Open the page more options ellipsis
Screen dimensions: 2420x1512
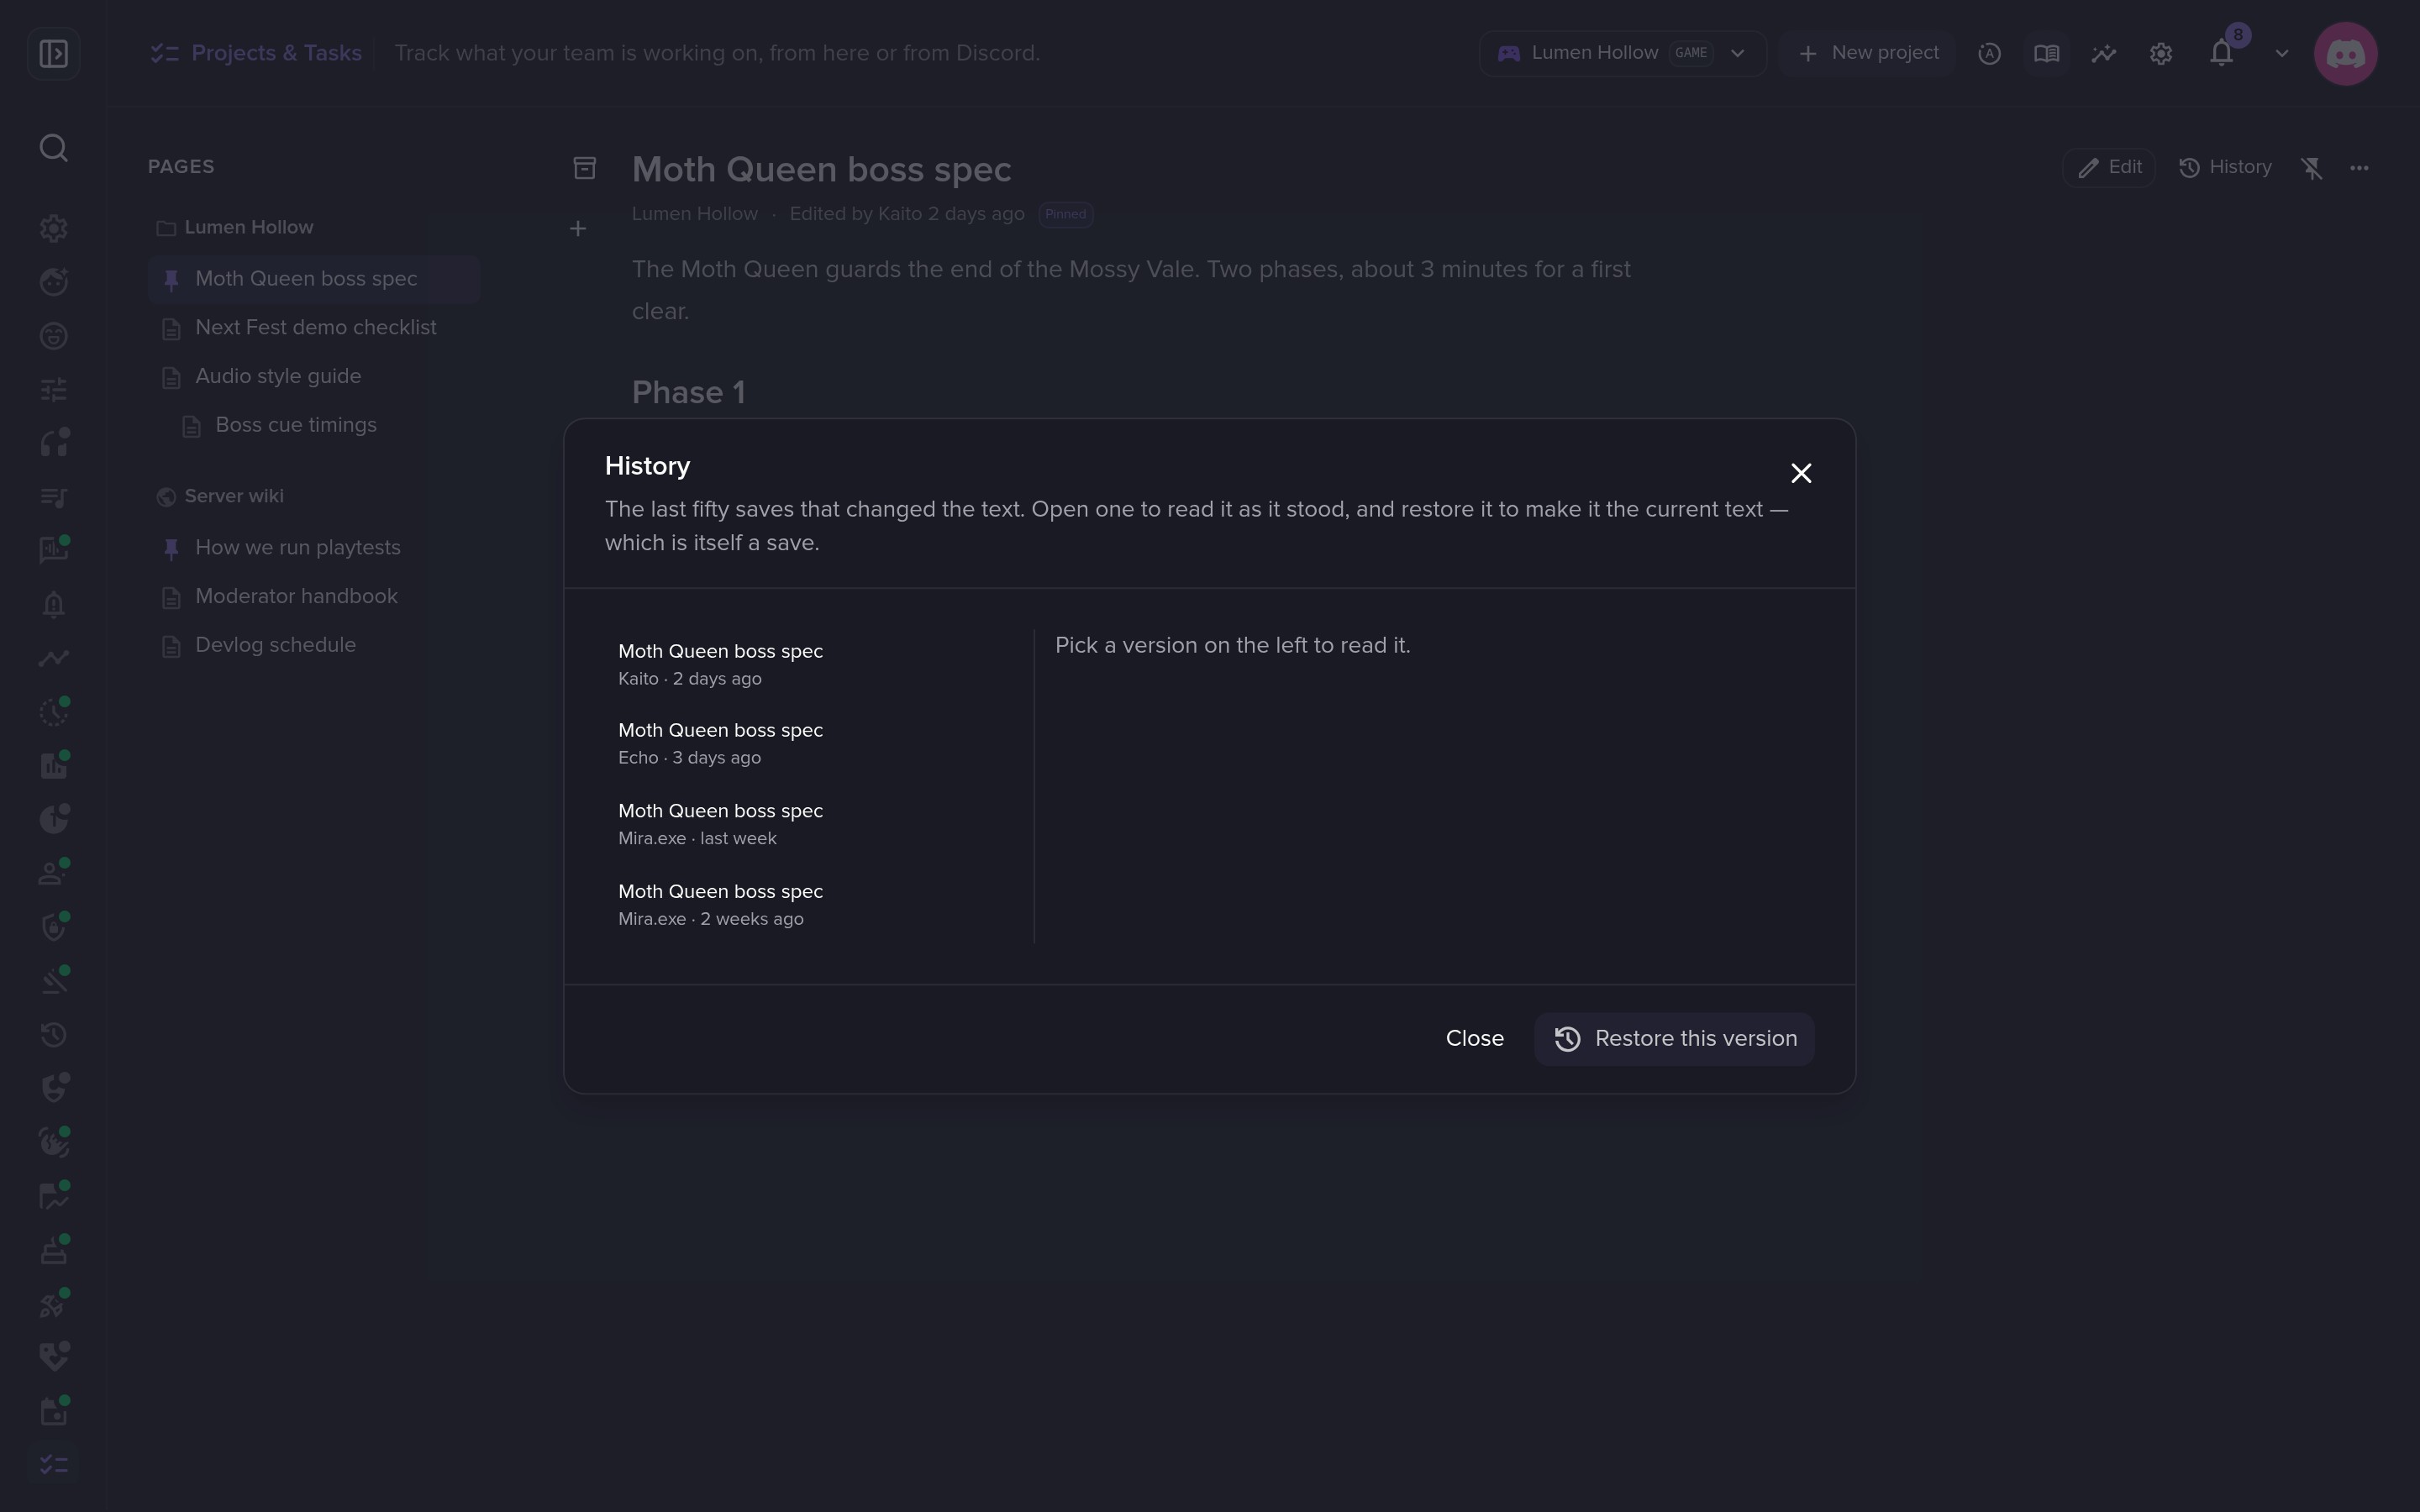(2359, 167)
